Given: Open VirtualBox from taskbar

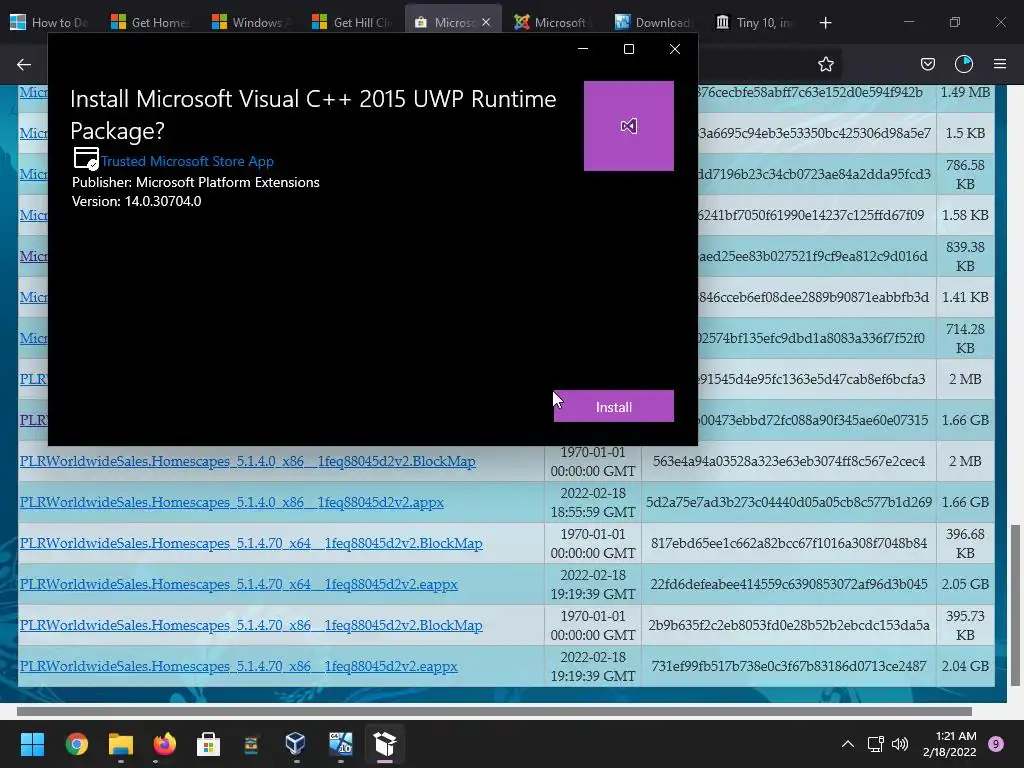Looking at the screenshot, I should pyautogui.click(x=295, y=744).
